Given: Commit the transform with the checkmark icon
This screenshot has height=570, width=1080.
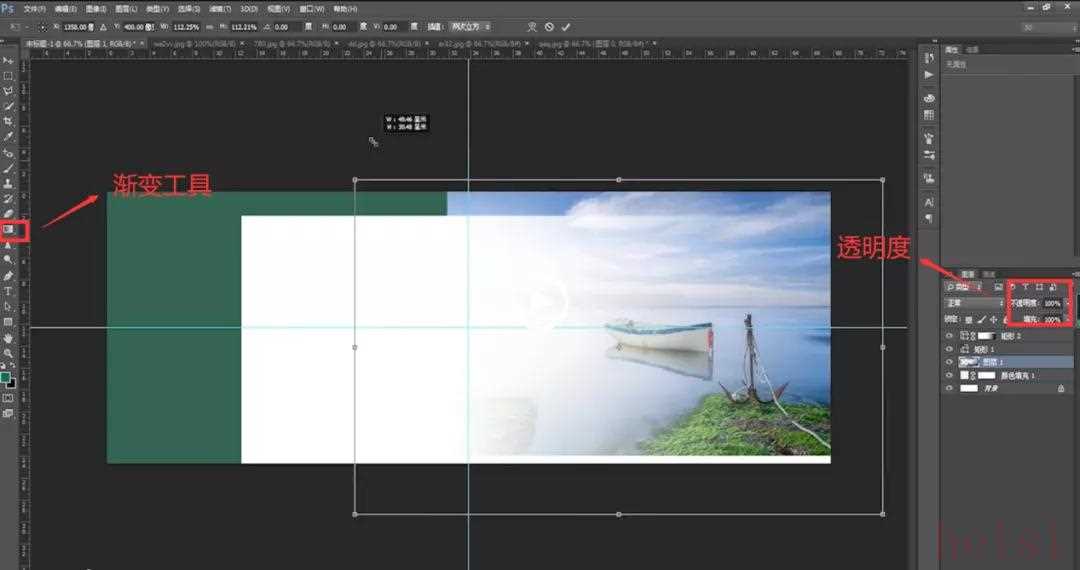Looking at the screenshot, I should pos(566,27).
